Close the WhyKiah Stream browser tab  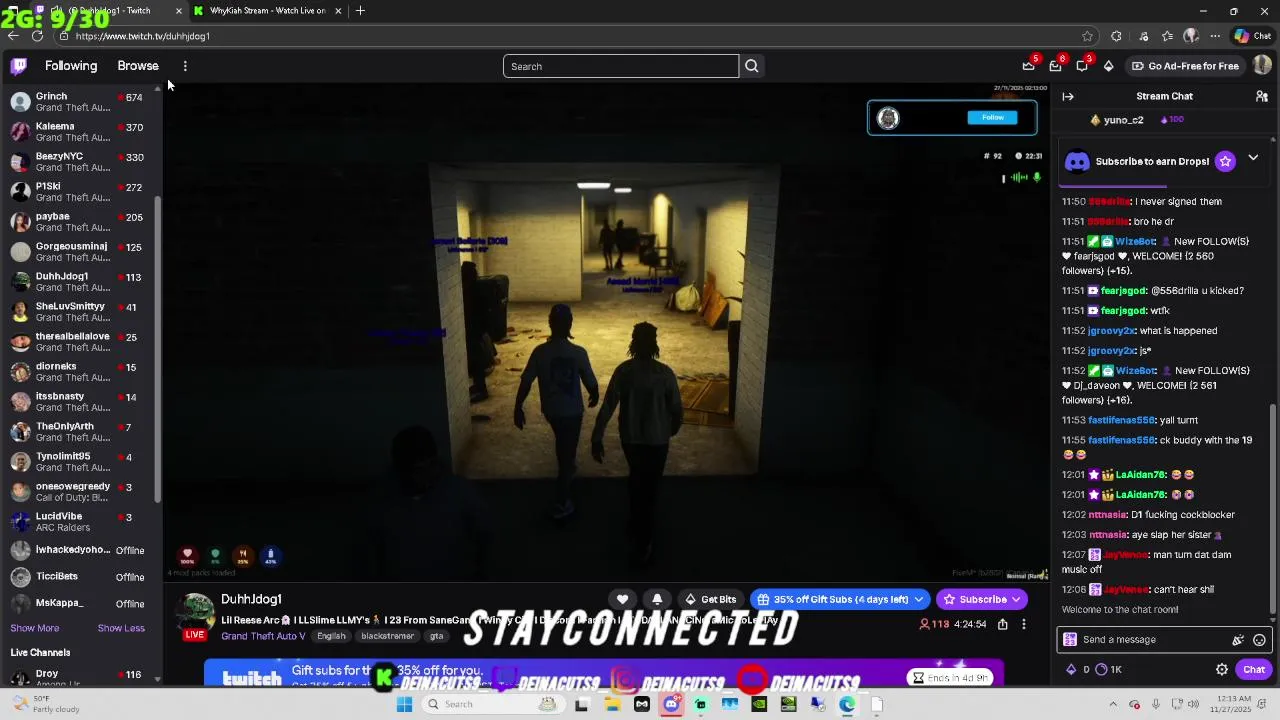coord(338,11)
